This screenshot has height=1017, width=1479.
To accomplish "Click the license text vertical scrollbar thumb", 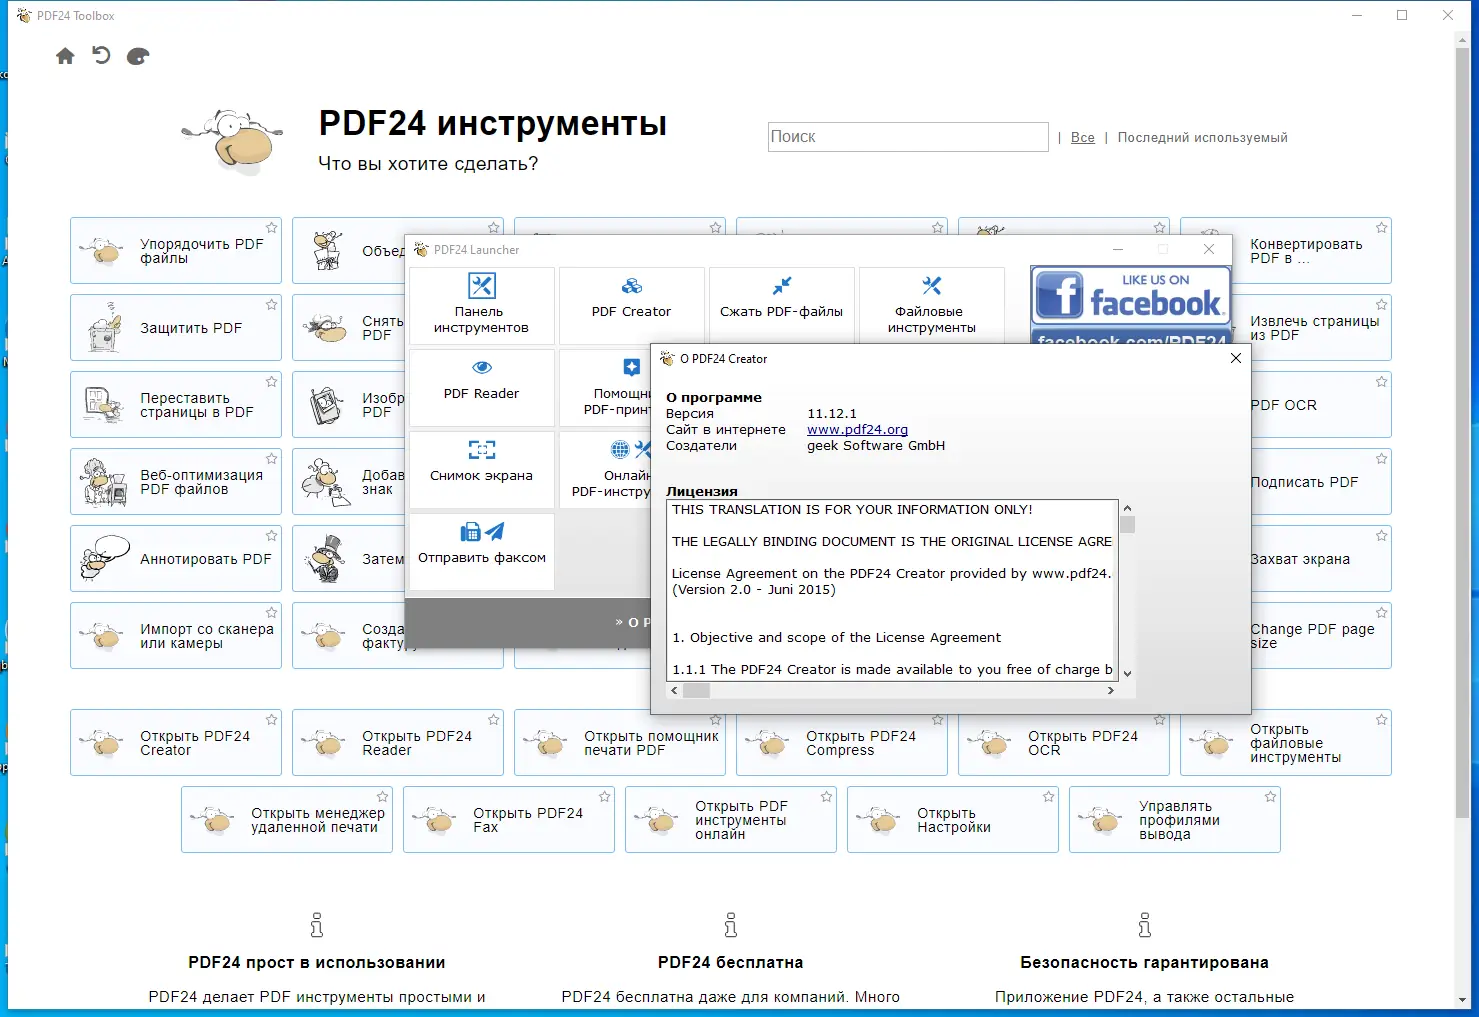I will tap(1128, 524).
